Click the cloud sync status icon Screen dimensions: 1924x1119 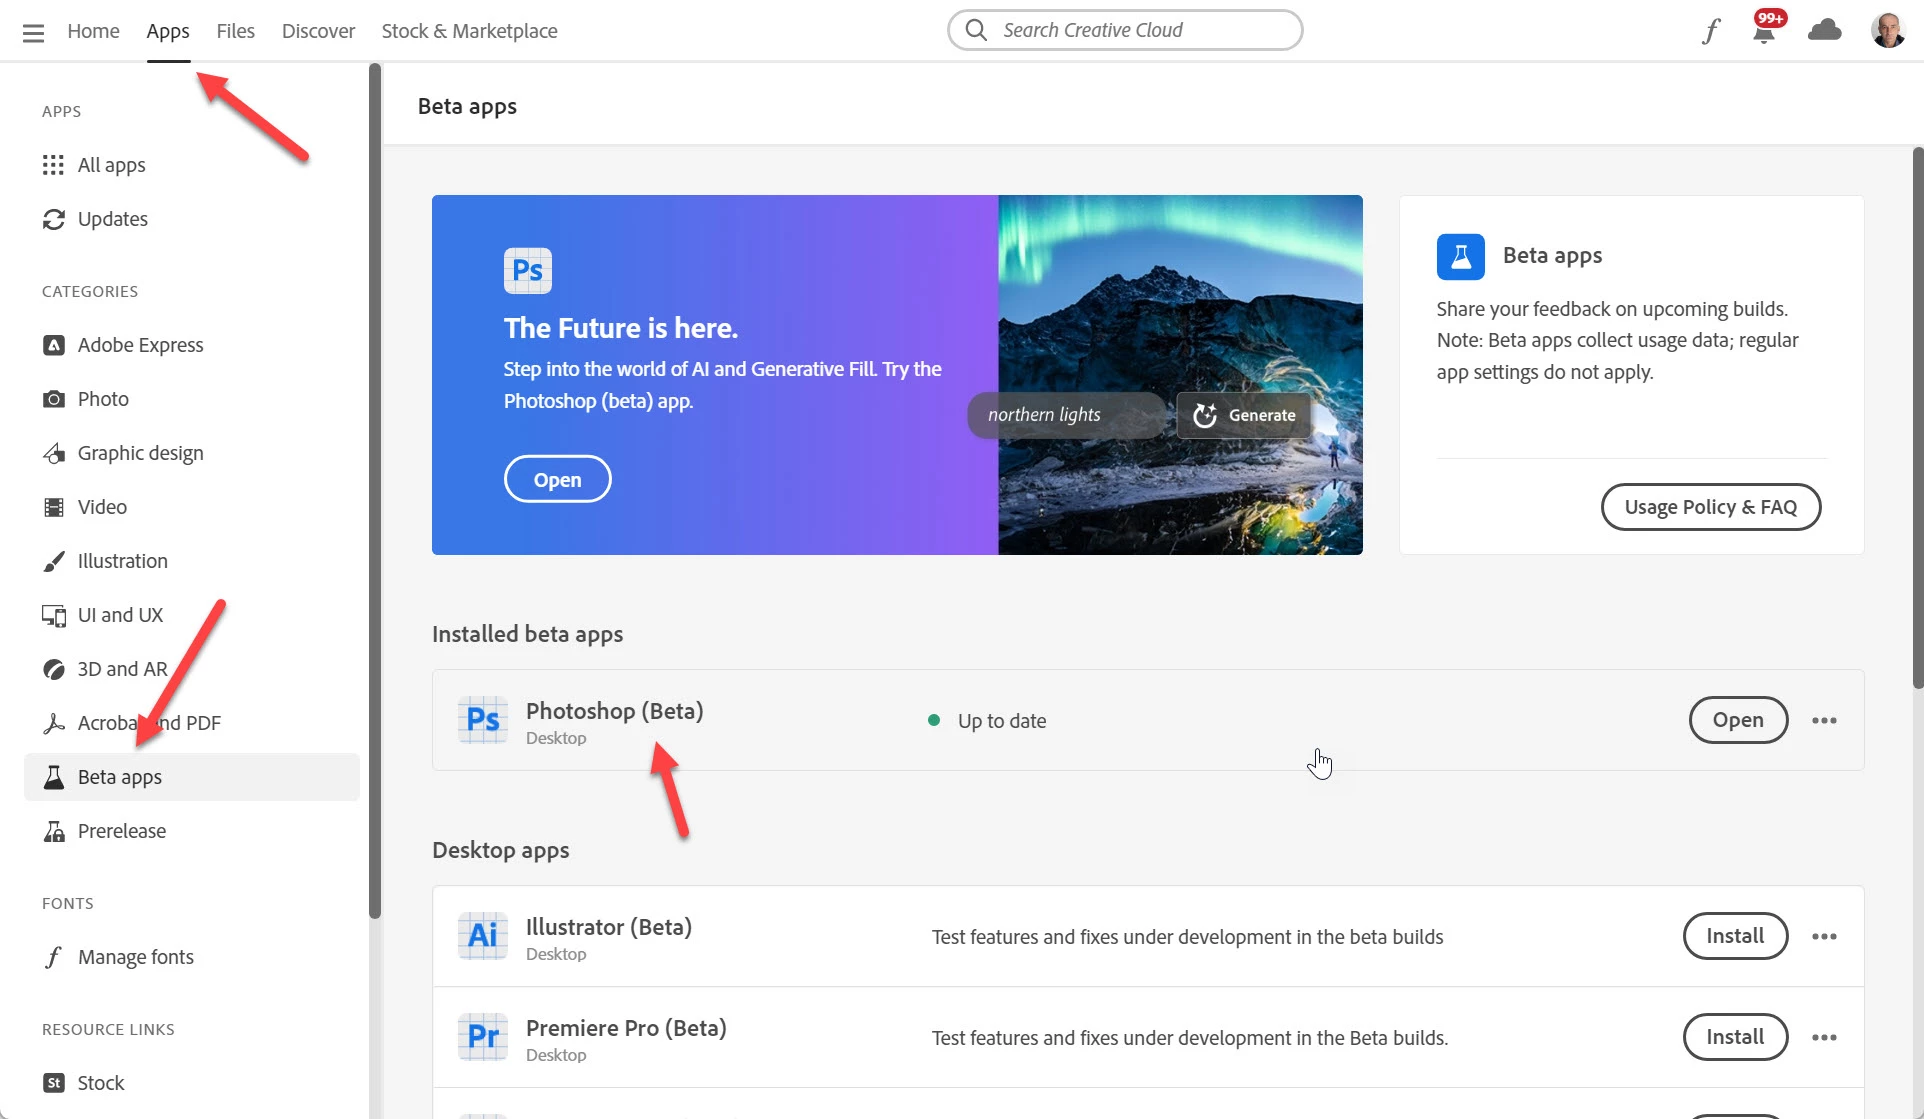pos(1824,31)
